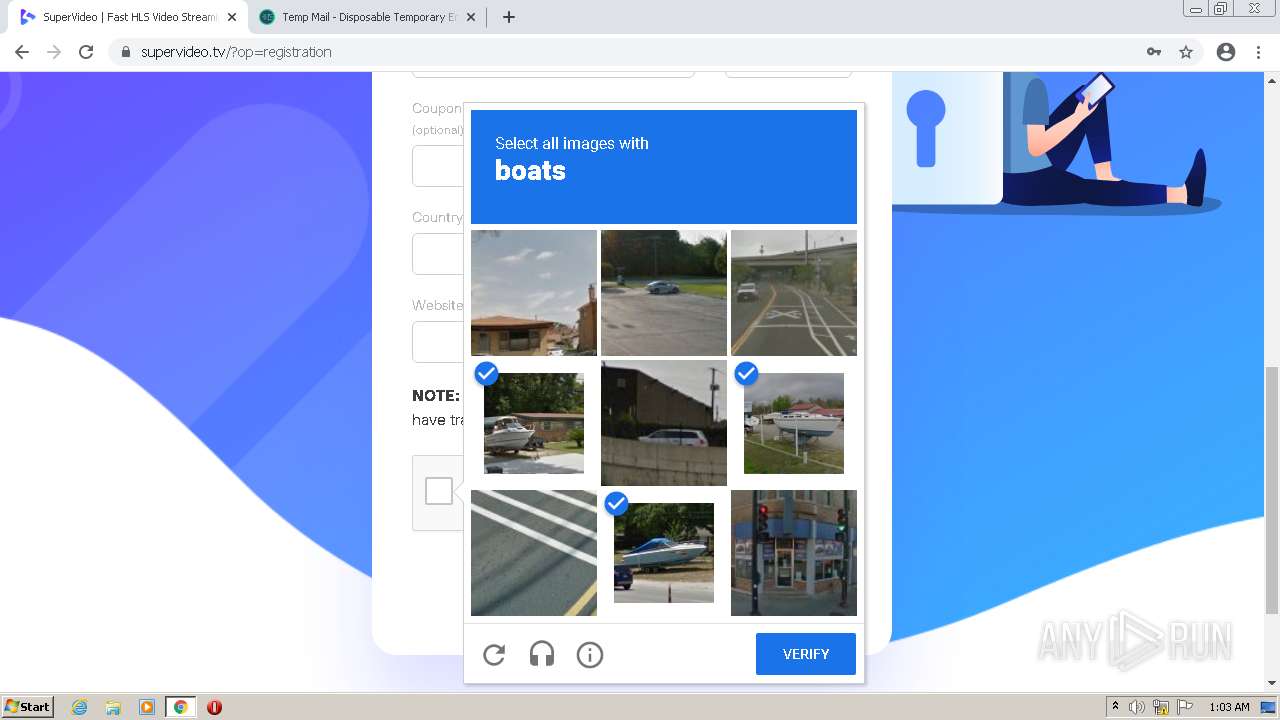Tick the reCAPTCHA checkbox on form
Screen dimensions: 1280x720
[x=439, y=491]
